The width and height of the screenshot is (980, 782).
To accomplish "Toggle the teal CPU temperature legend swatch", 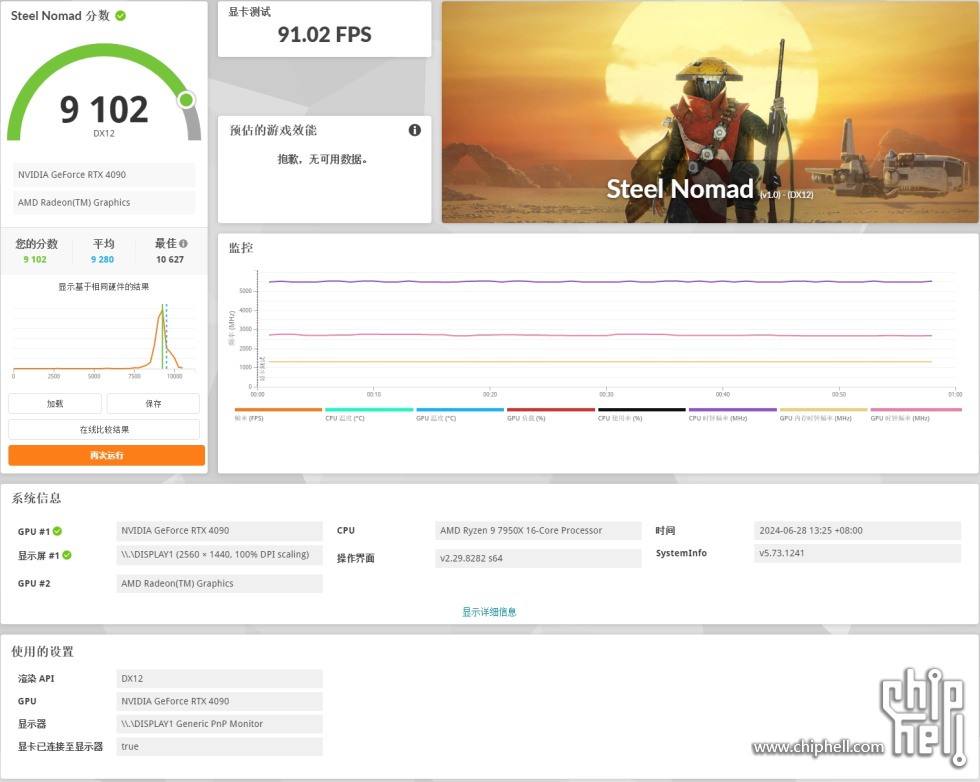I will tap(369, 409).
